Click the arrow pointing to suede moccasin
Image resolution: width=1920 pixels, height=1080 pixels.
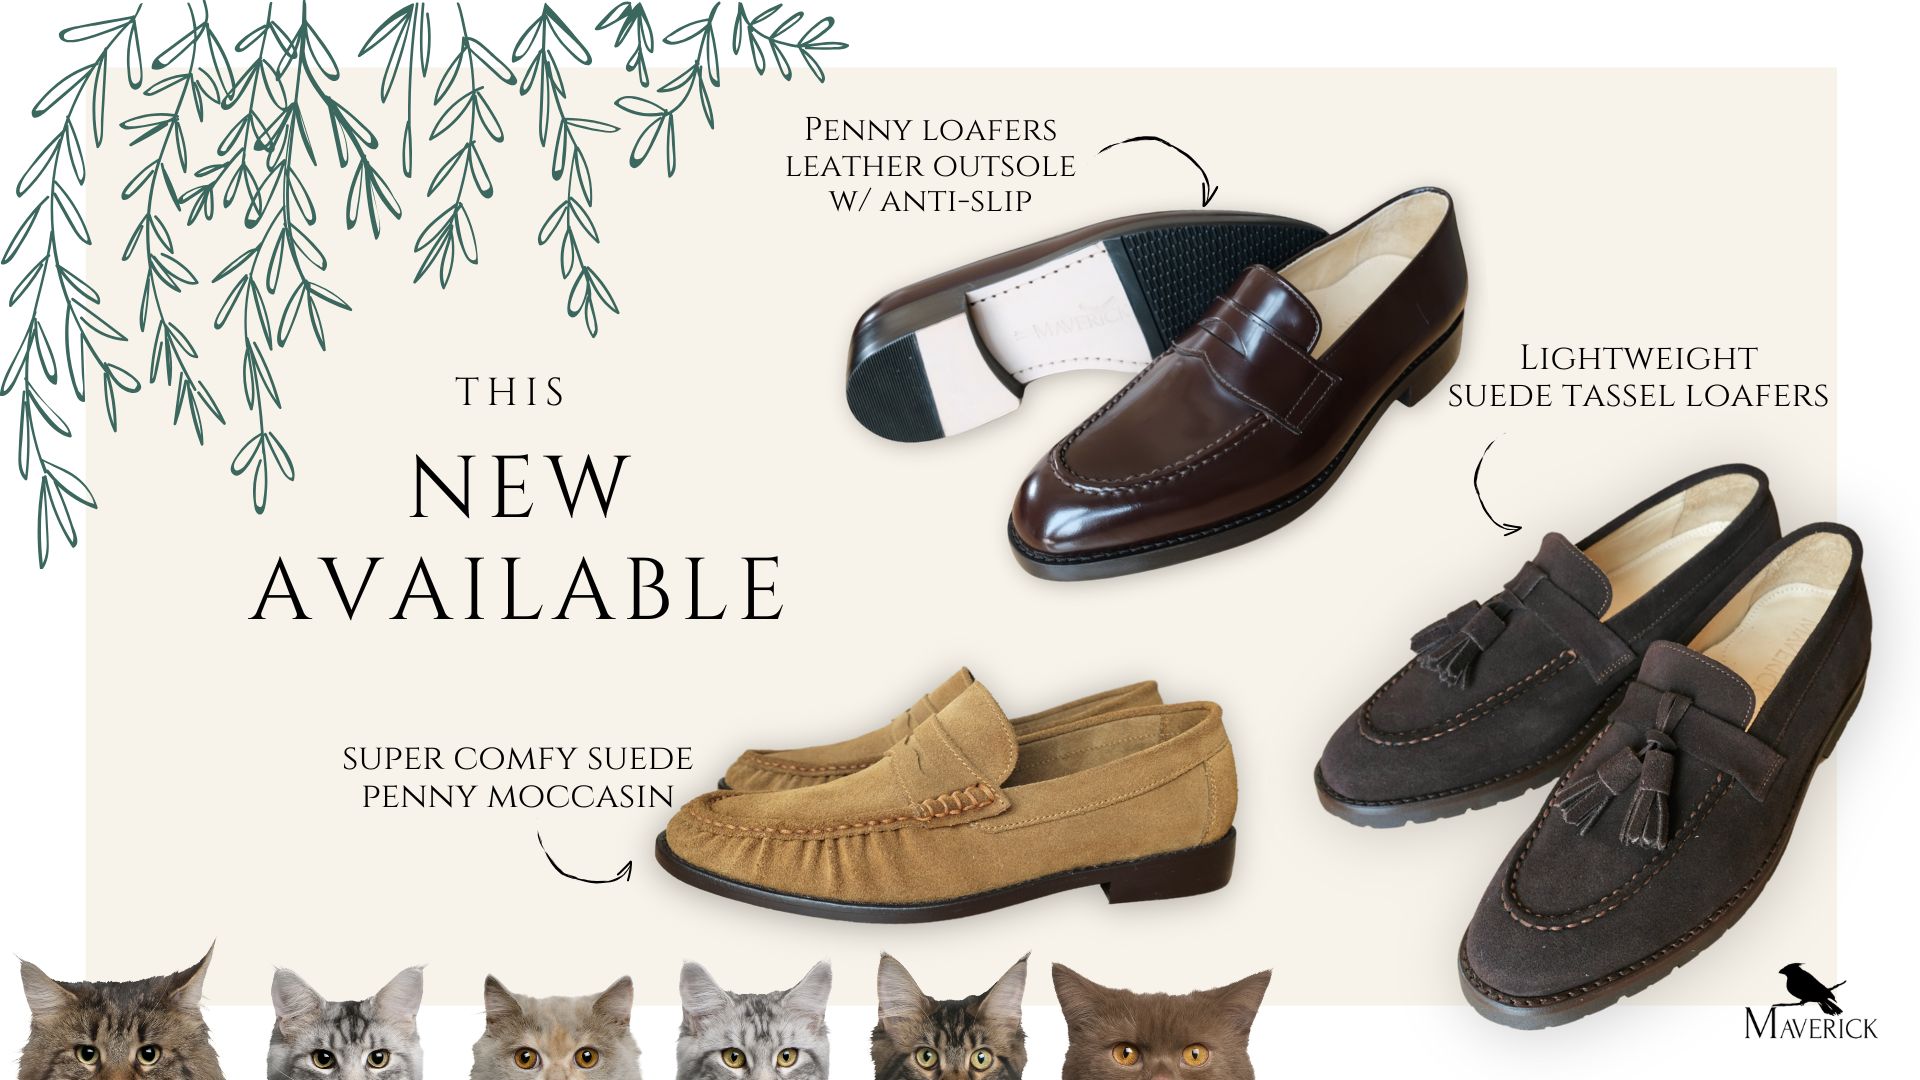[583, 858]
